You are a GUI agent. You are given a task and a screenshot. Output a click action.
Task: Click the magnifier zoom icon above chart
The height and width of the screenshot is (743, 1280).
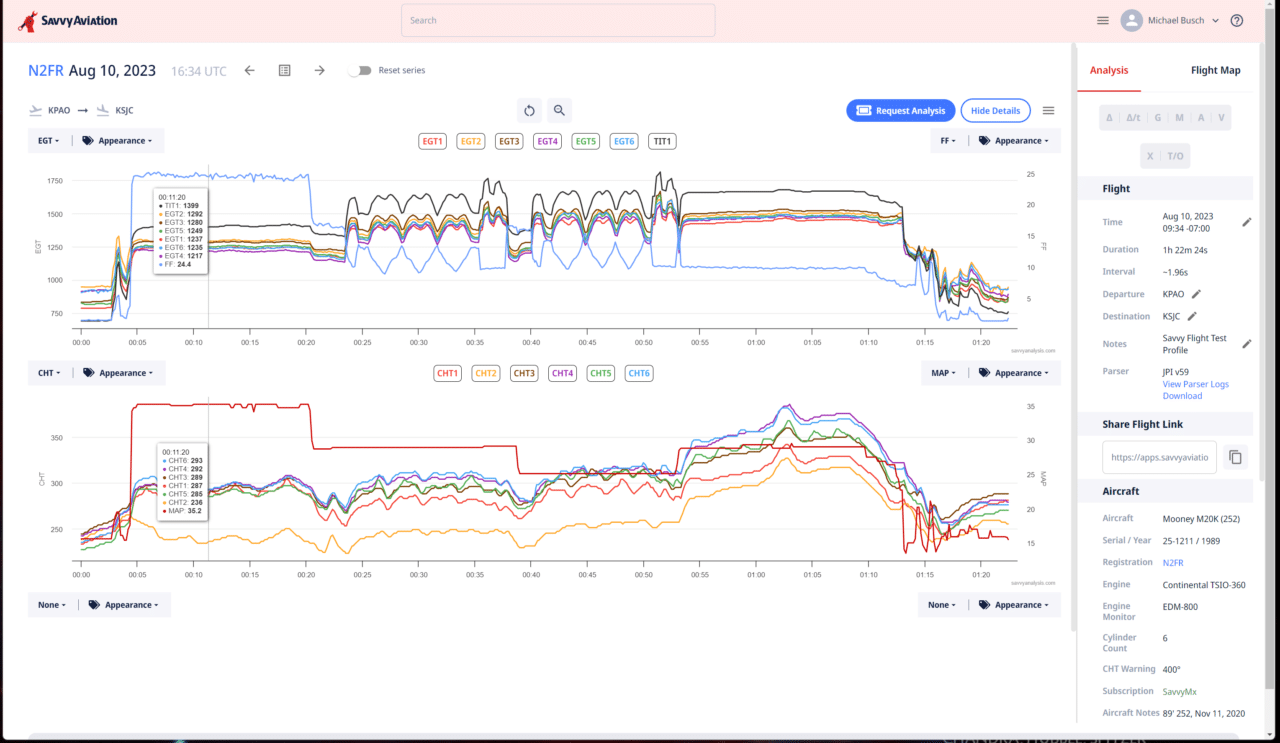coord(559,111)
